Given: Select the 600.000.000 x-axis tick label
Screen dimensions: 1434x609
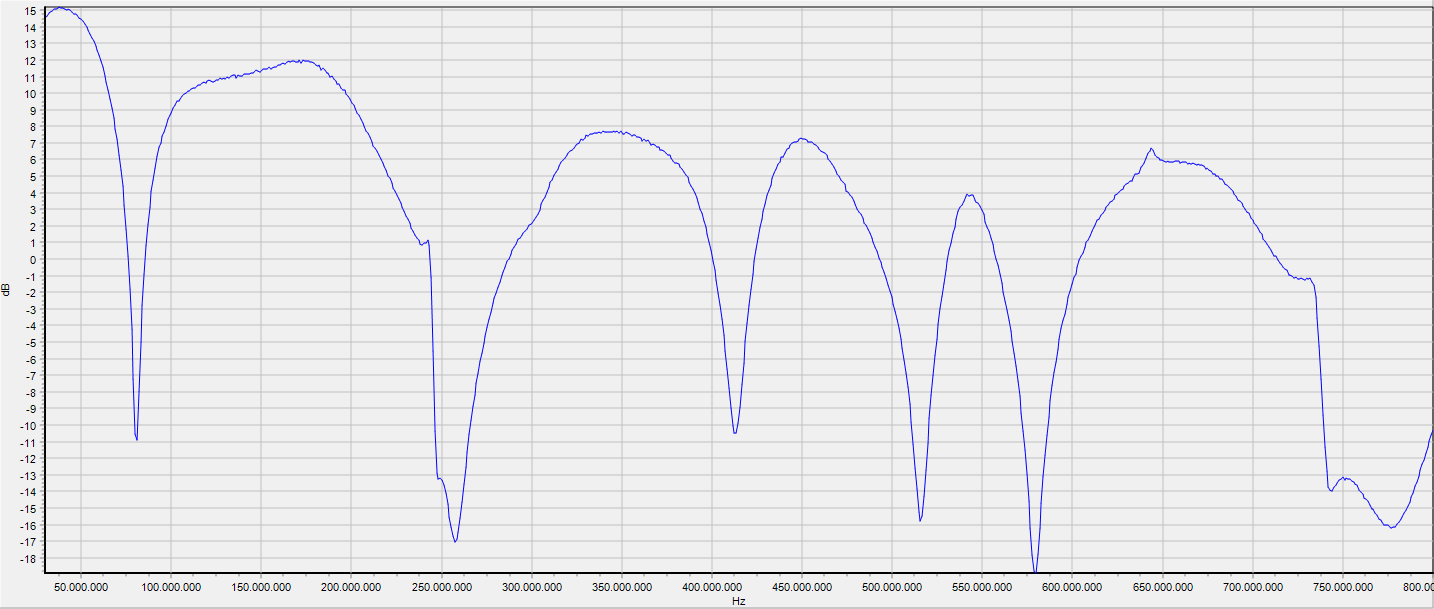Looking at the screenshot, I should coord(1071,587).
